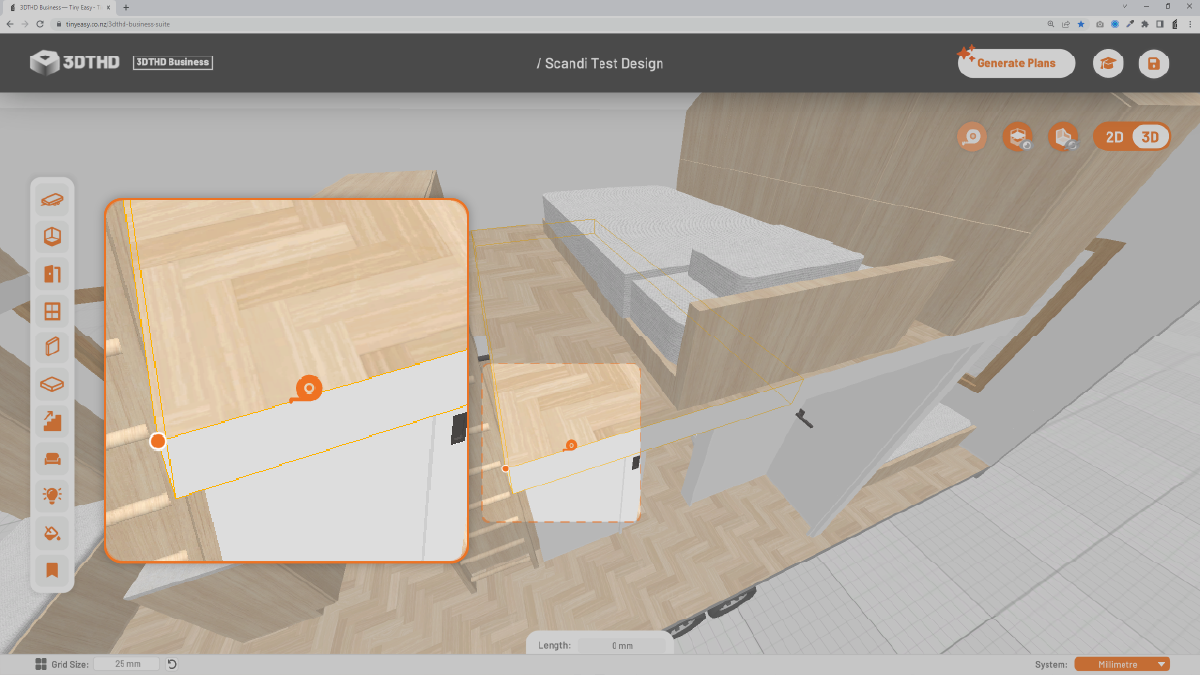Toggle wall visibility icon with crossed eye
Viewport: 1200px width, 675px height.
click(x=1064, y=137)
